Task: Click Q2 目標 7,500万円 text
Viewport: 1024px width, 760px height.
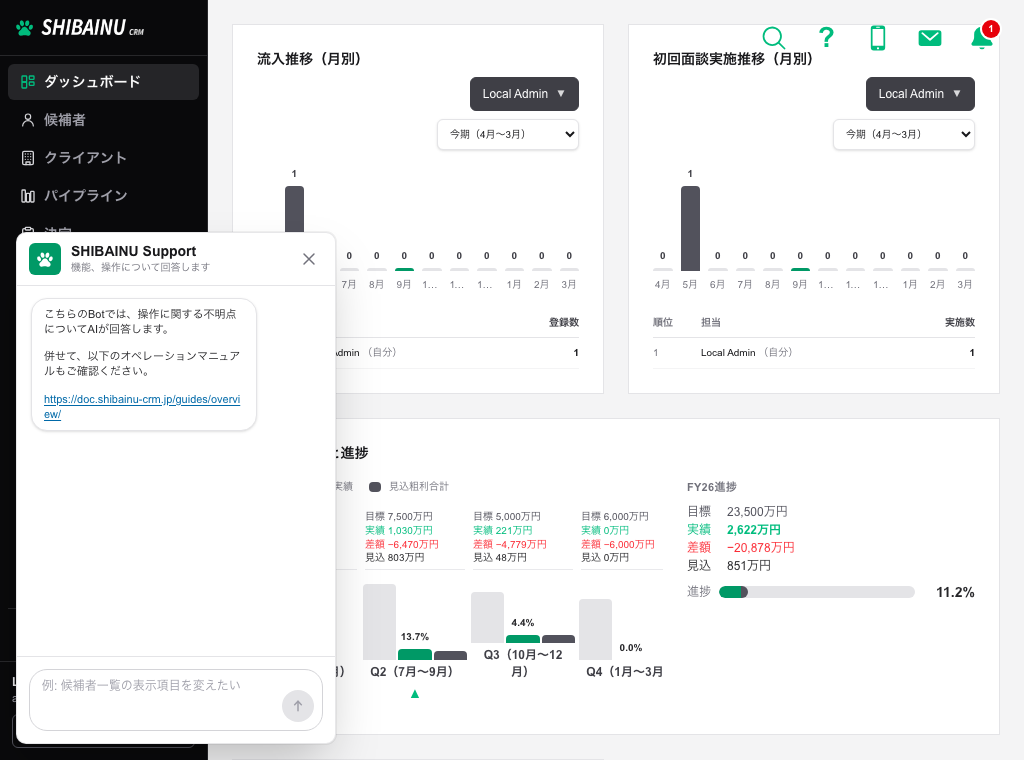Action: tap(398, 516)
